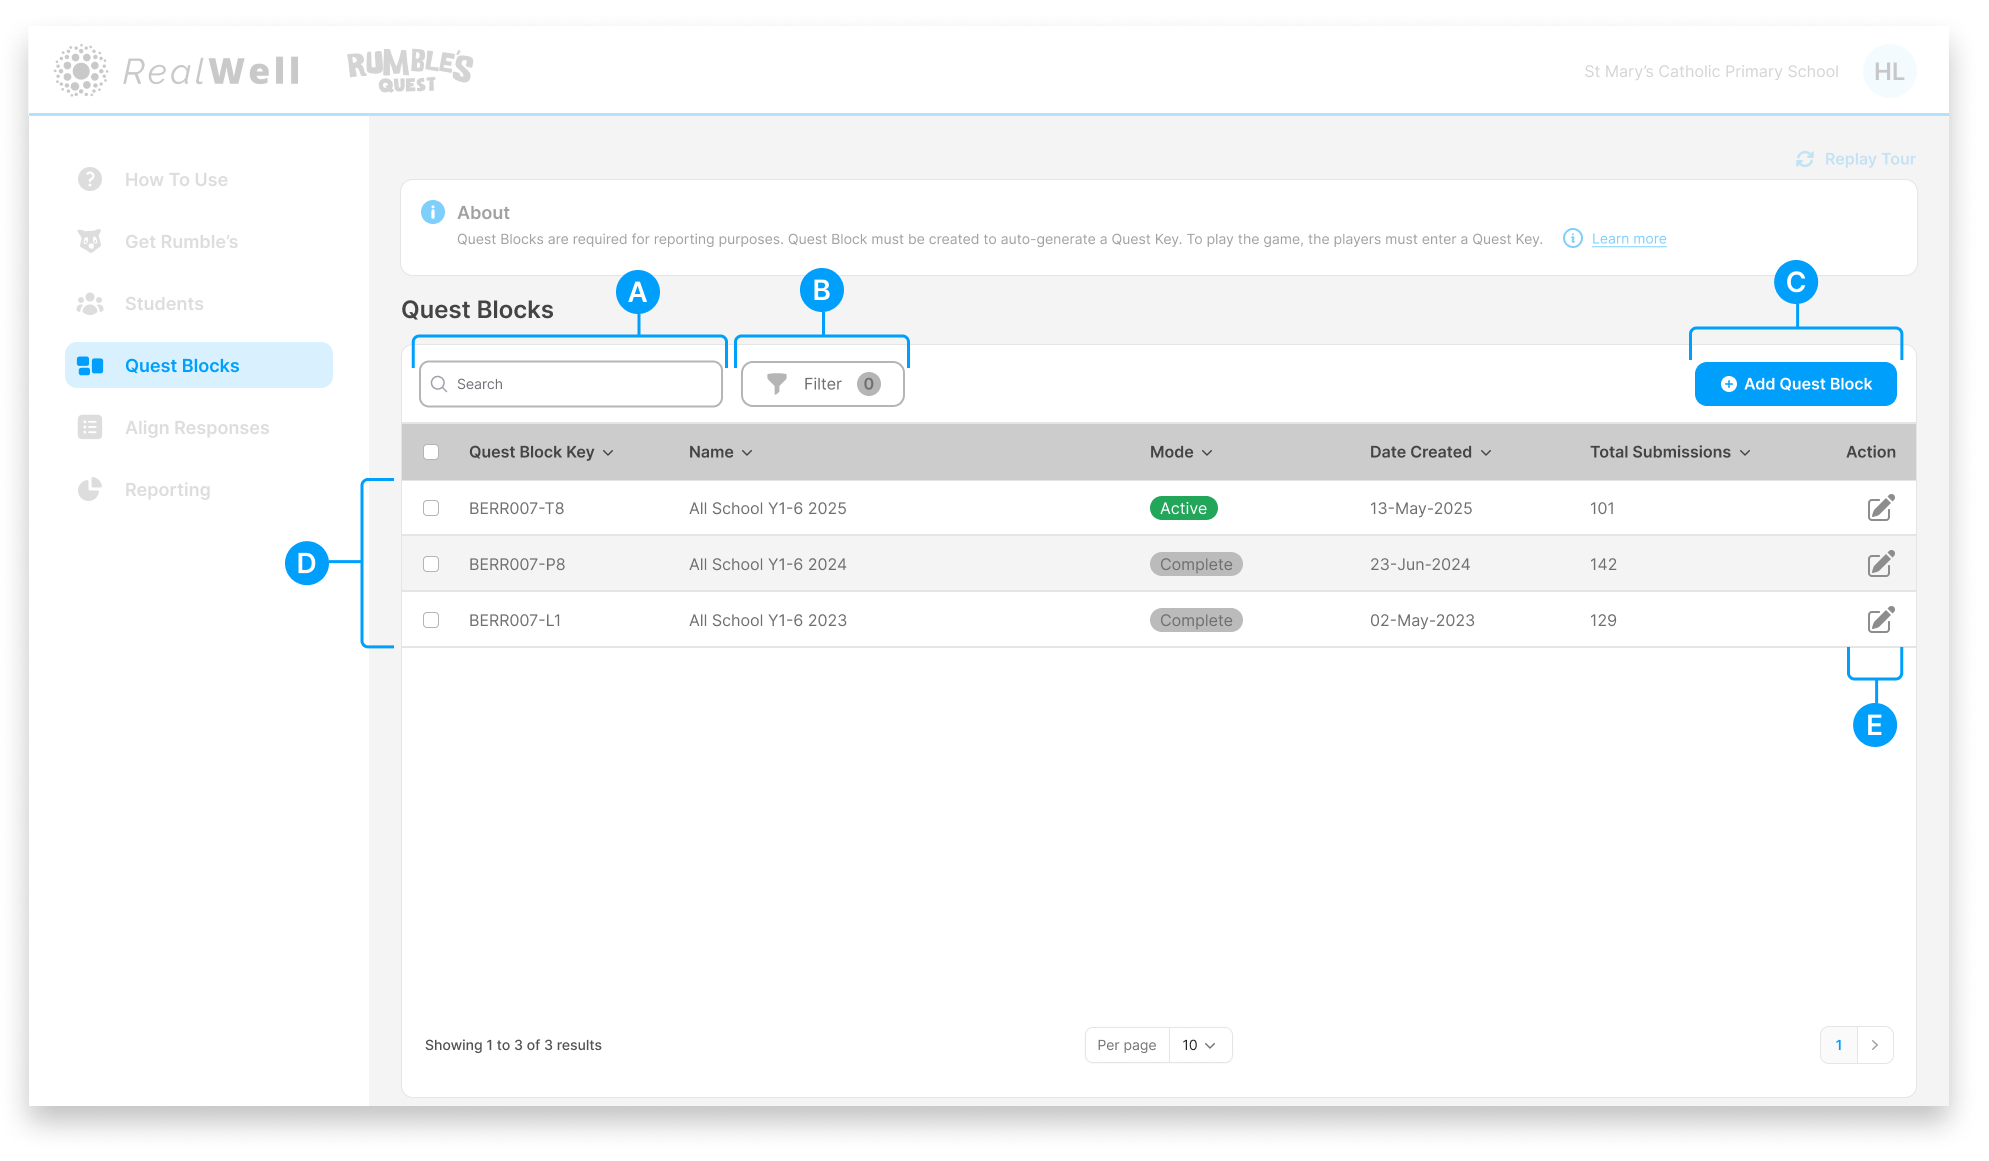Click the Add Quest Block button
This screenshot has height=1161, width=1989.
(1795, 384)
